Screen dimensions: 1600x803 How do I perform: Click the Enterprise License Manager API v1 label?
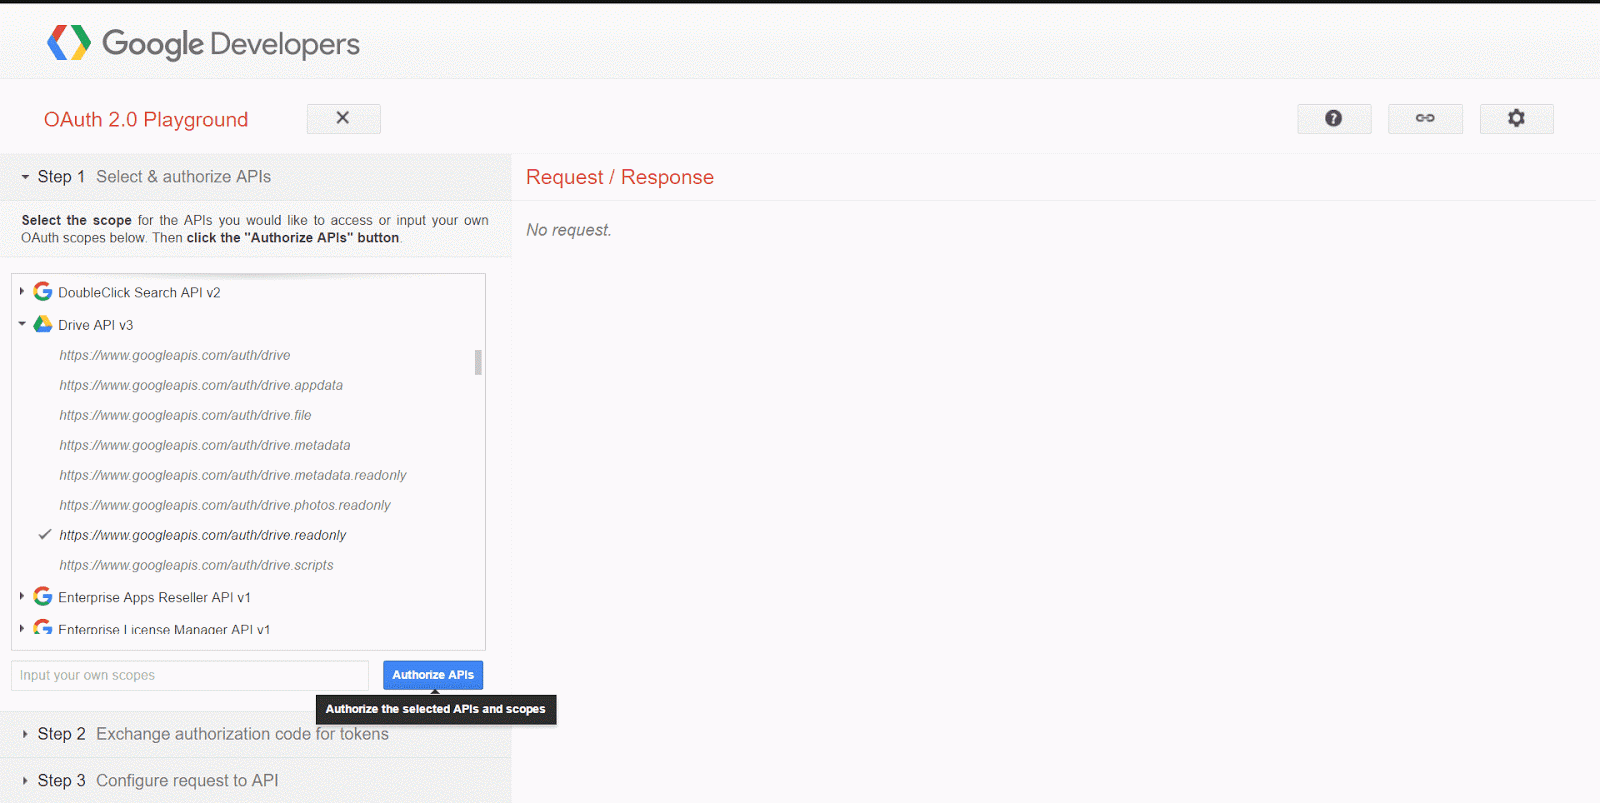164,629
